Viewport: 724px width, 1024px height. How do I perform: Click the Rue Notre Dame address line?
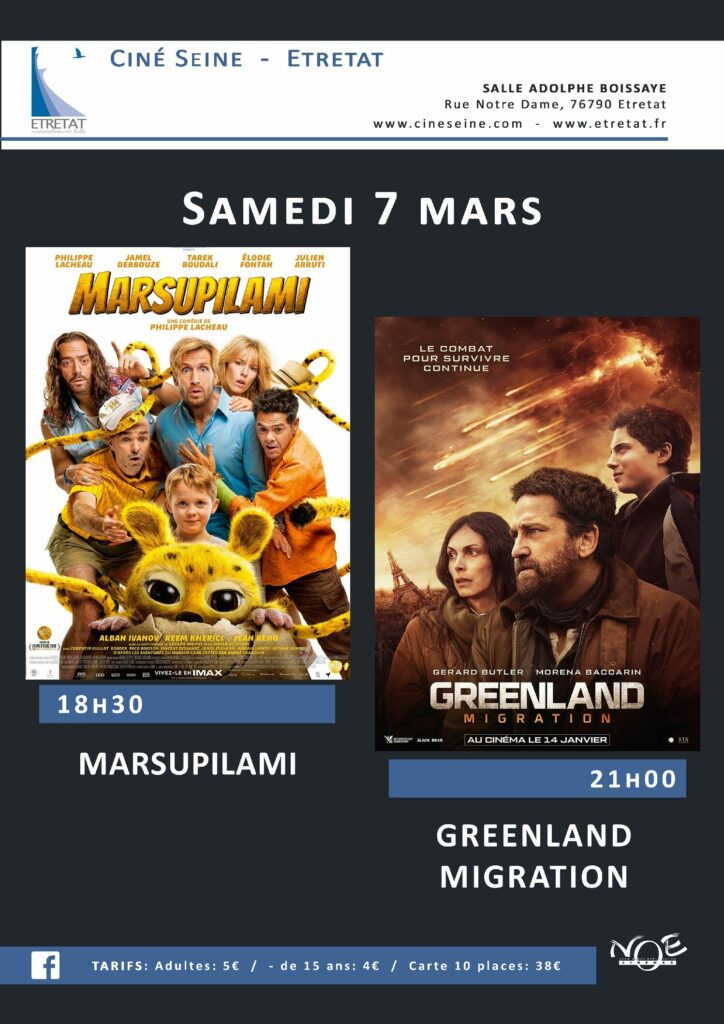coord(556,104)
